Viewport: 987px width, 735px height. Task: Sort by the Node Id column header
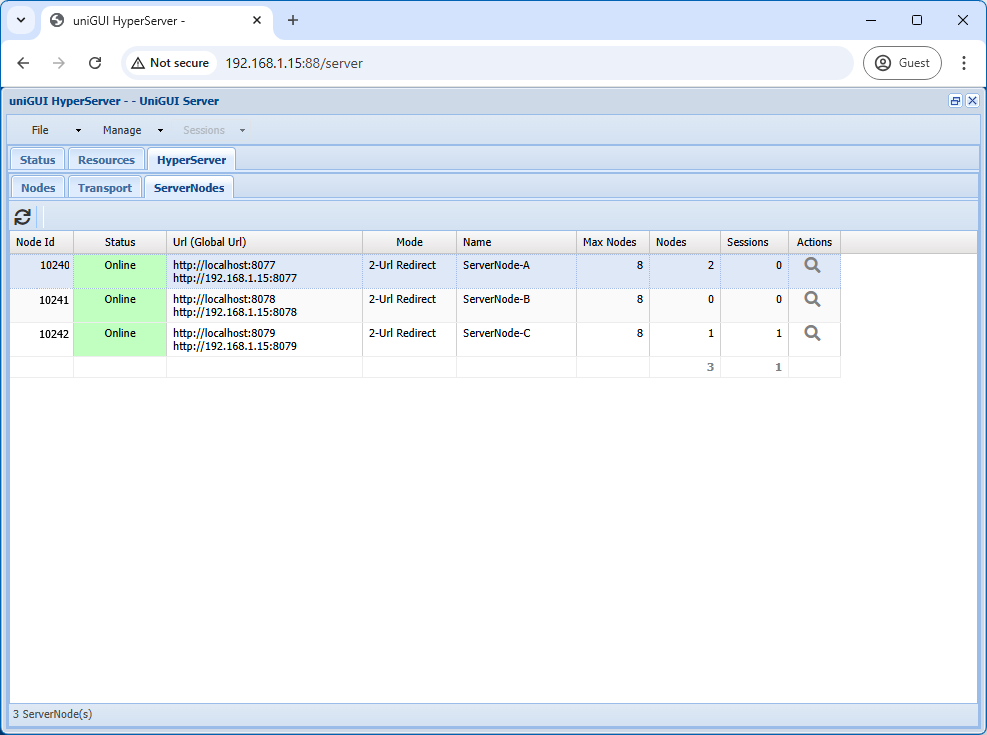[42, 242]
